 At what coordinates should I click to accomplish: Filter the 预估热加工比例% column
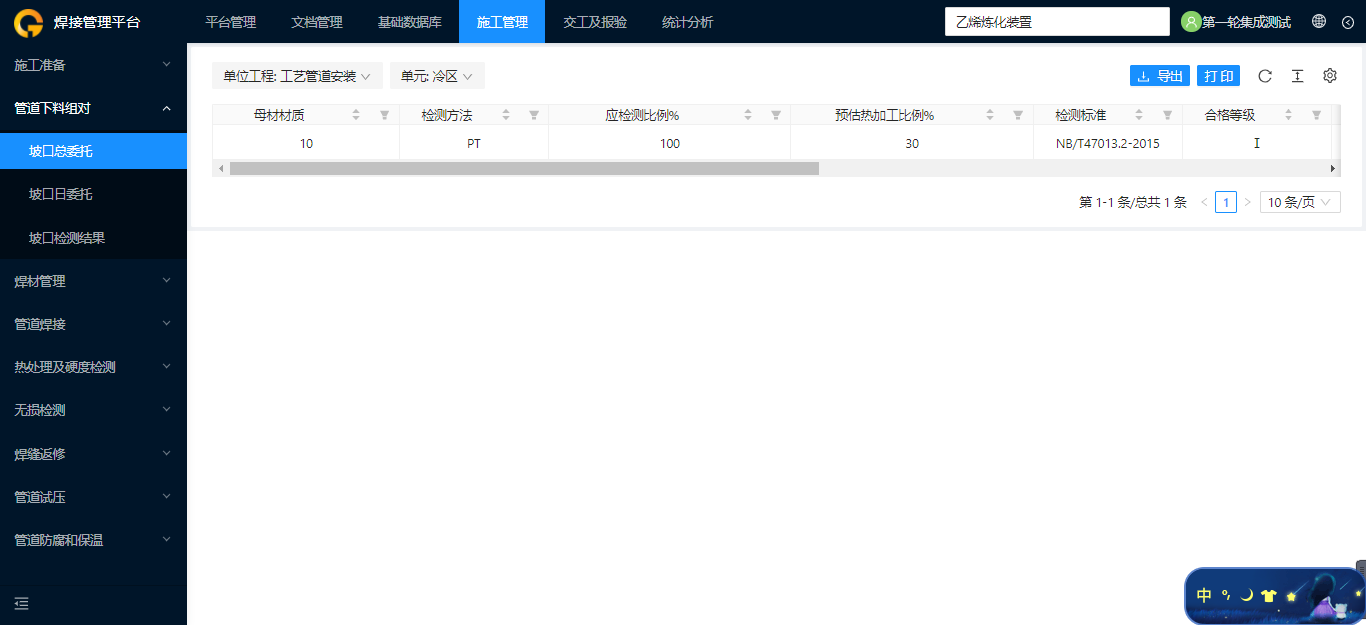(1018, 115)
